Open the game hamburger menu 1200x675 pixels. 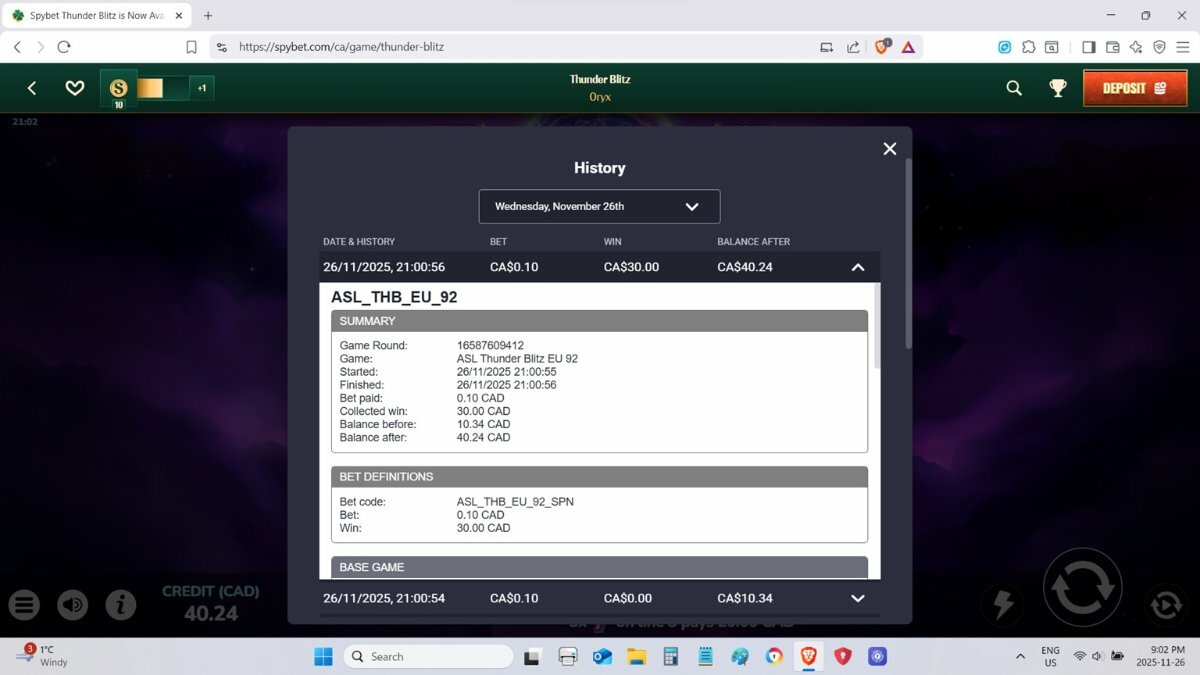tap(25, 604)
